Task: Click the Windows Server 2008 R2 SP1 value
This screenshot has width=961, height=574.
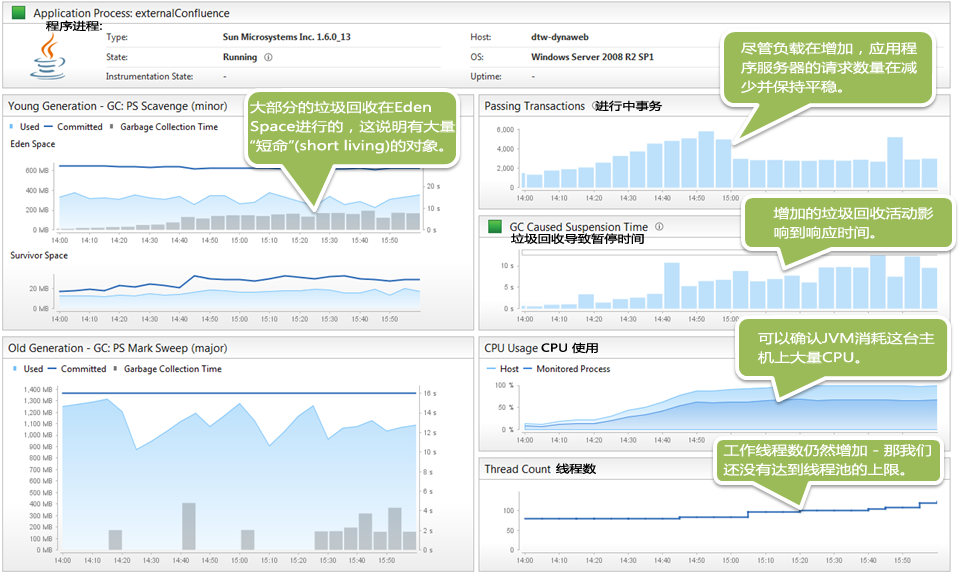Action: (592, 57)
